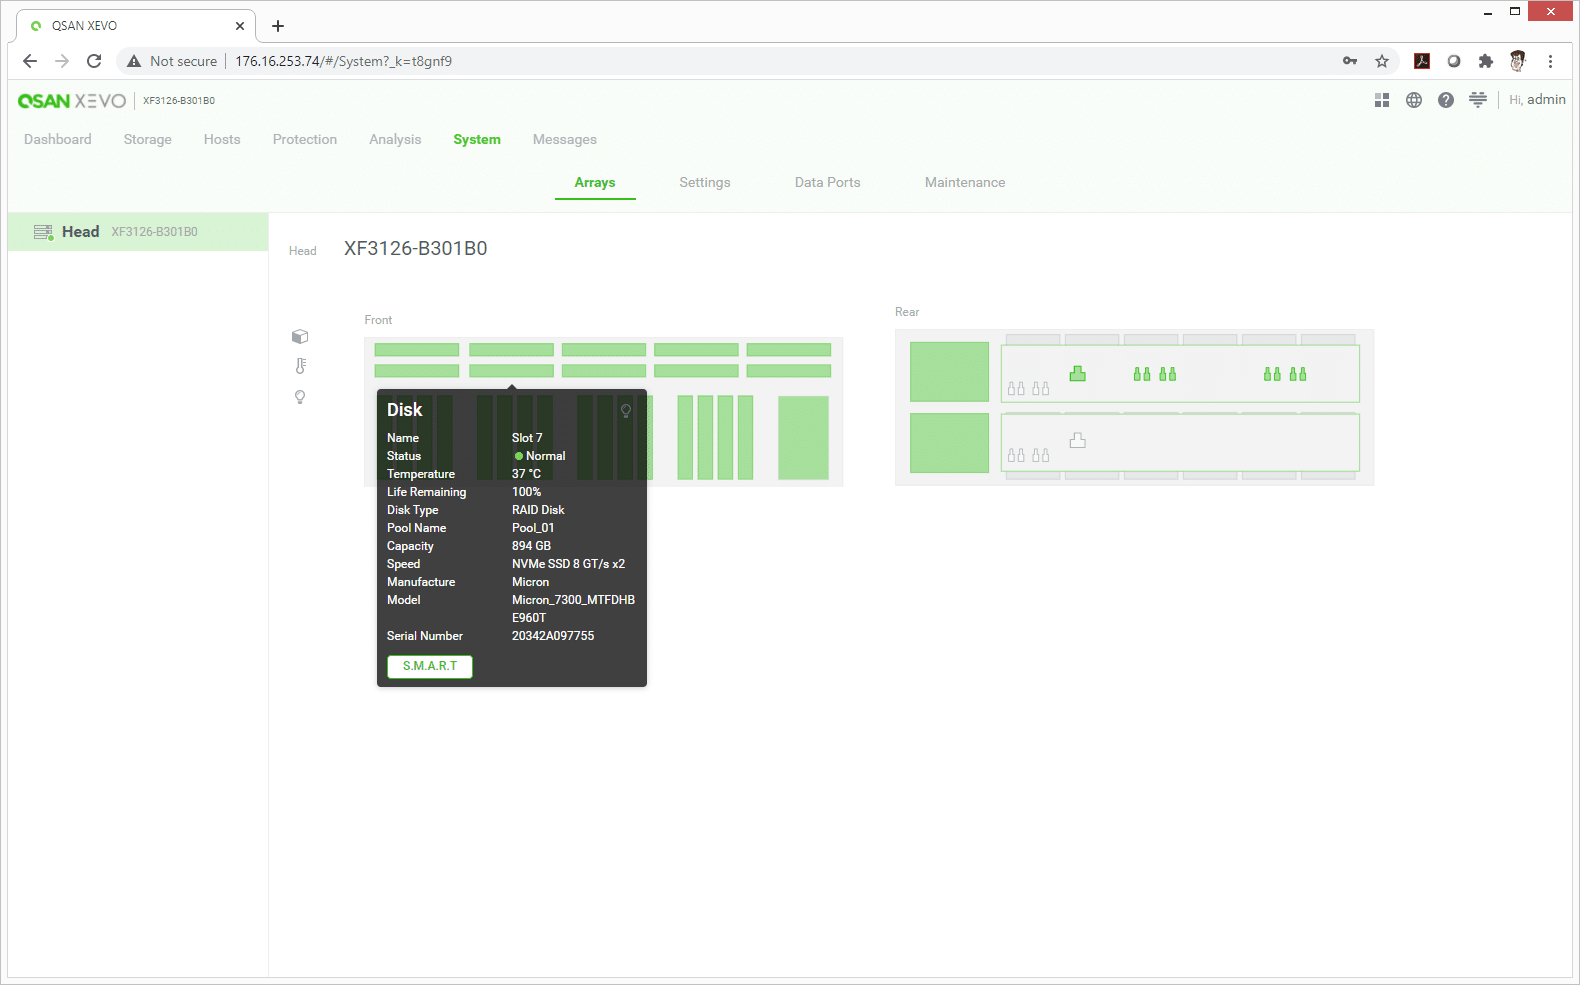Click the Not secure warning icon
The height and width of the screenshot is (985, 1580).
click(134, 61)
